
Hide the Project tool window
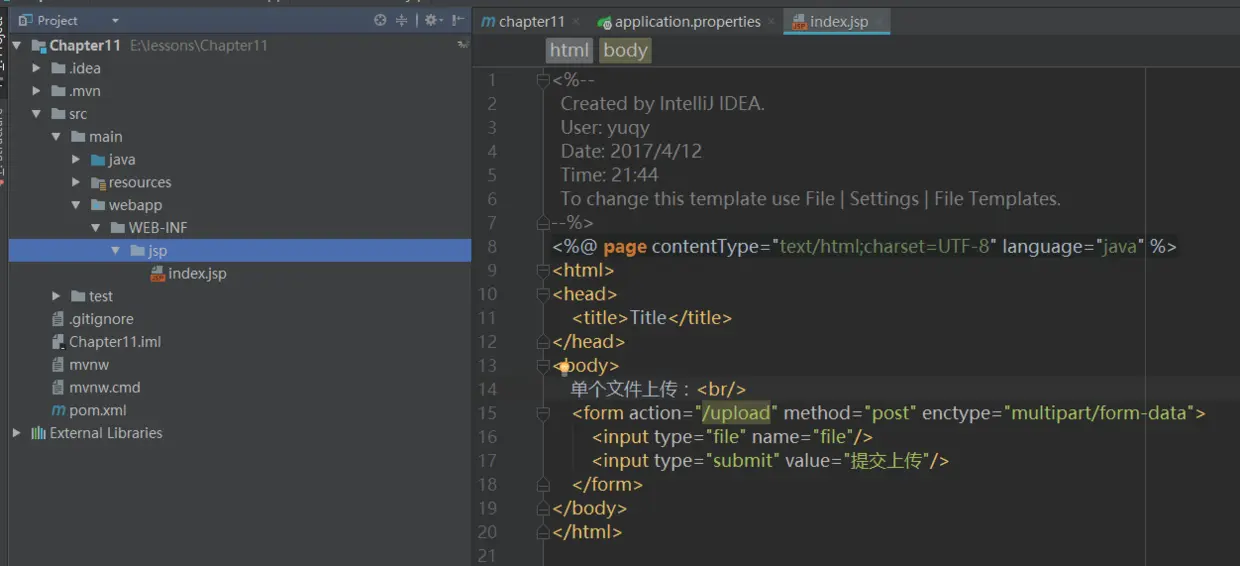click(x=457, y=20)
